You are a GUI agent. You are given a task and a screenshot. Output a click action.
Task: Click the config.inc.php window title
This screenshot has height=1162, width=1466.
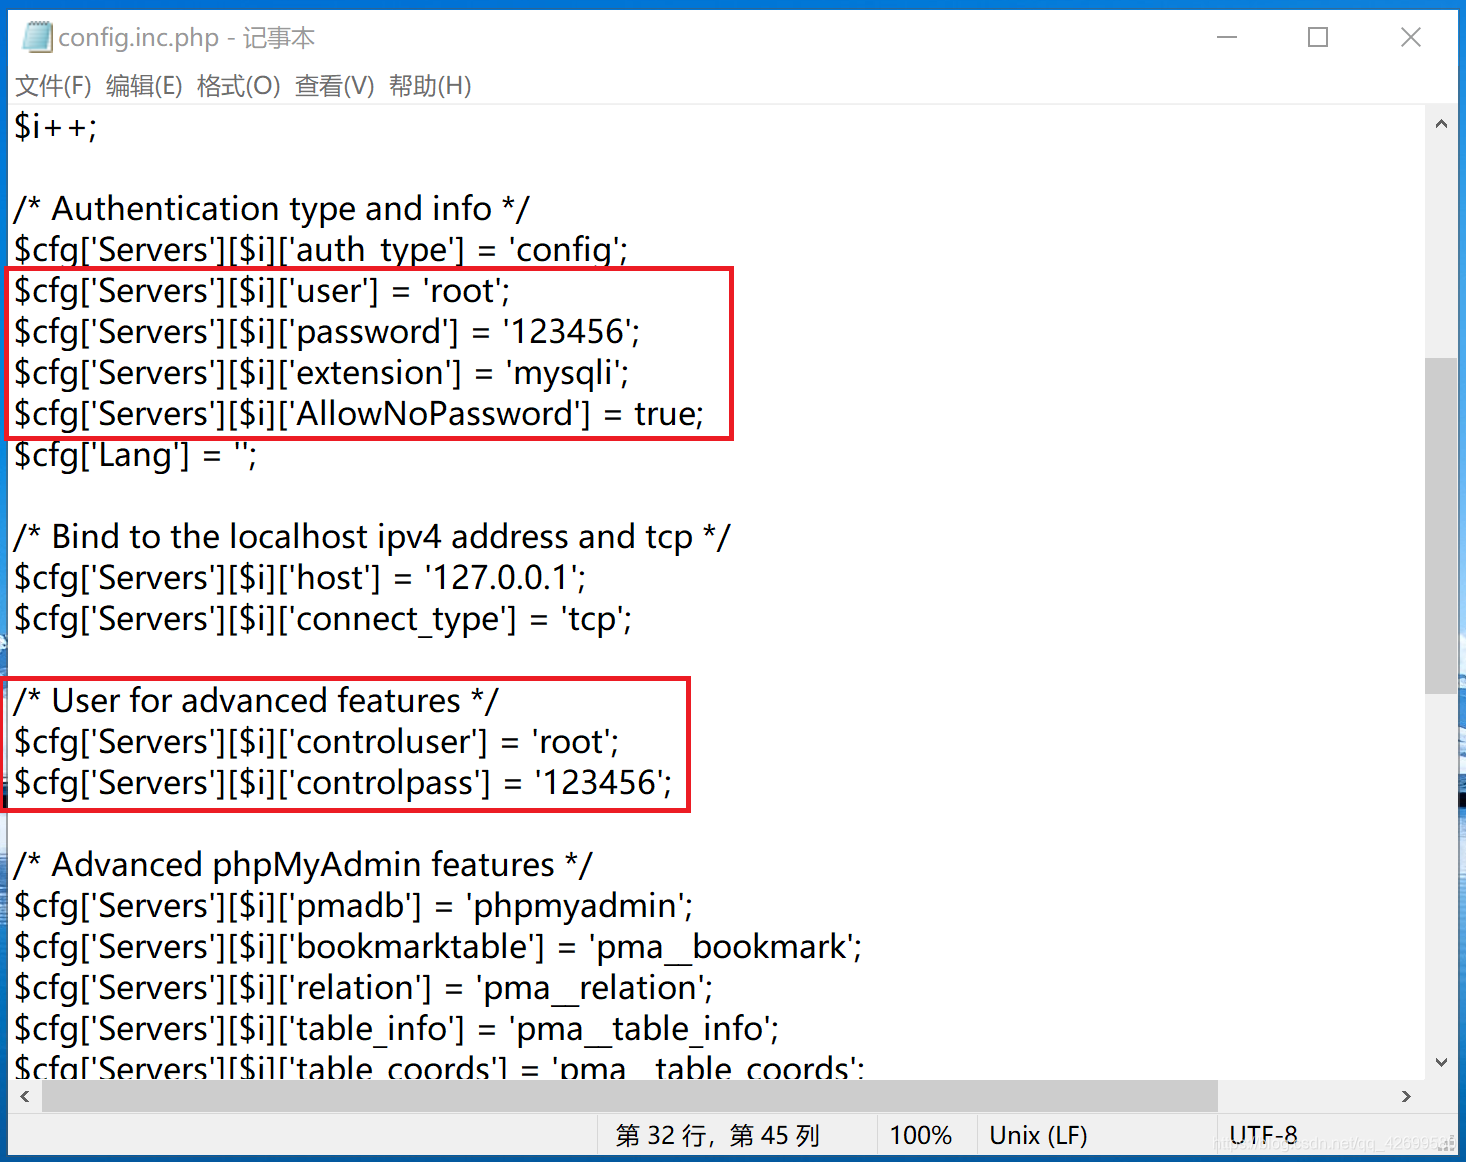[187, 38]
